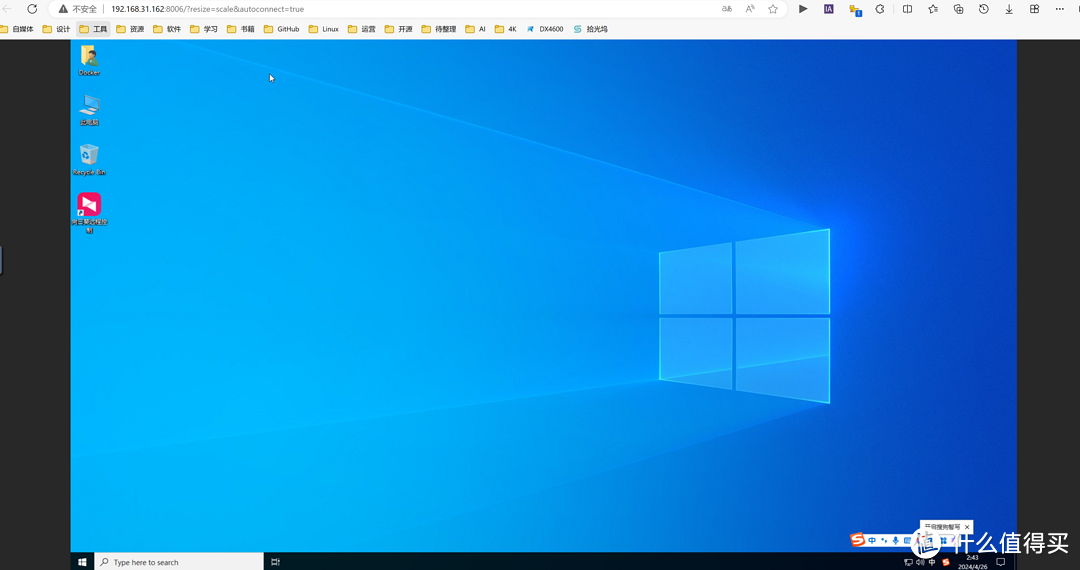Image resolution: width=1080 pixels, height=570 pixels.
Task: Click the 不安全 site security warning
Action: click(x=78, y=9)
